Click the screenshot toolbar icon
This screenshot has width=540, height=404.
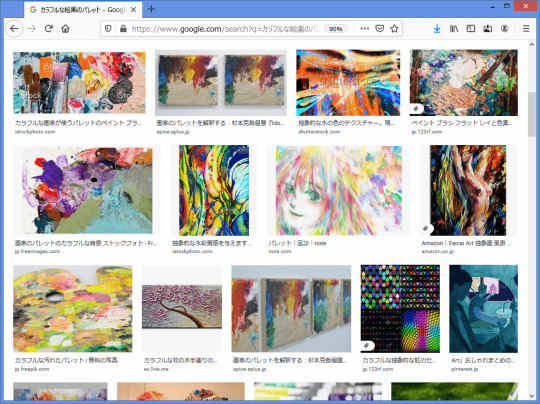click(488, 29)
